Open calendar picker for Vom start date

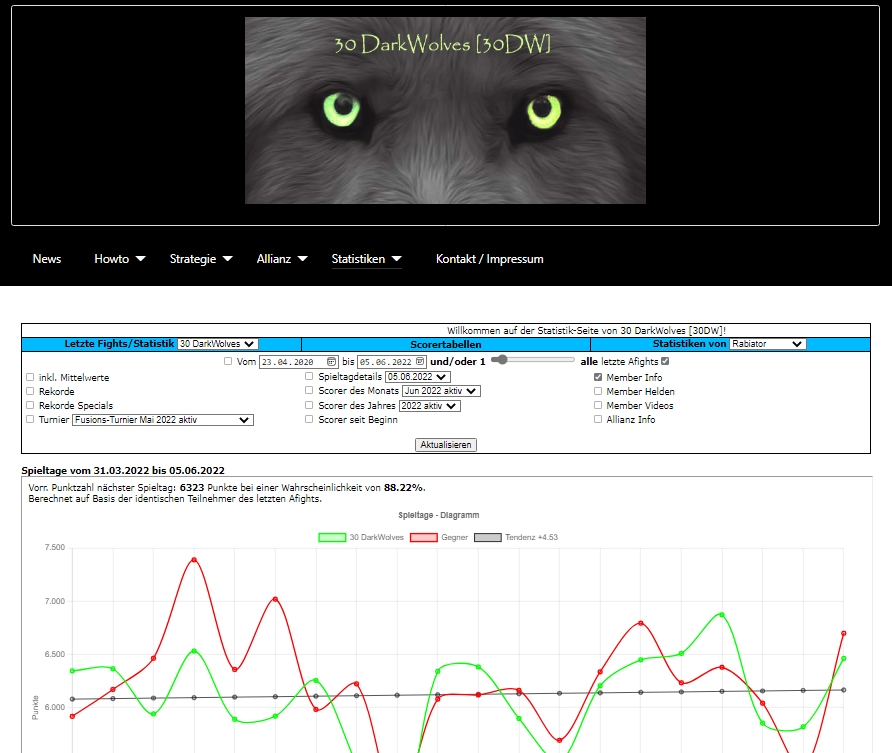coord(332,361)
